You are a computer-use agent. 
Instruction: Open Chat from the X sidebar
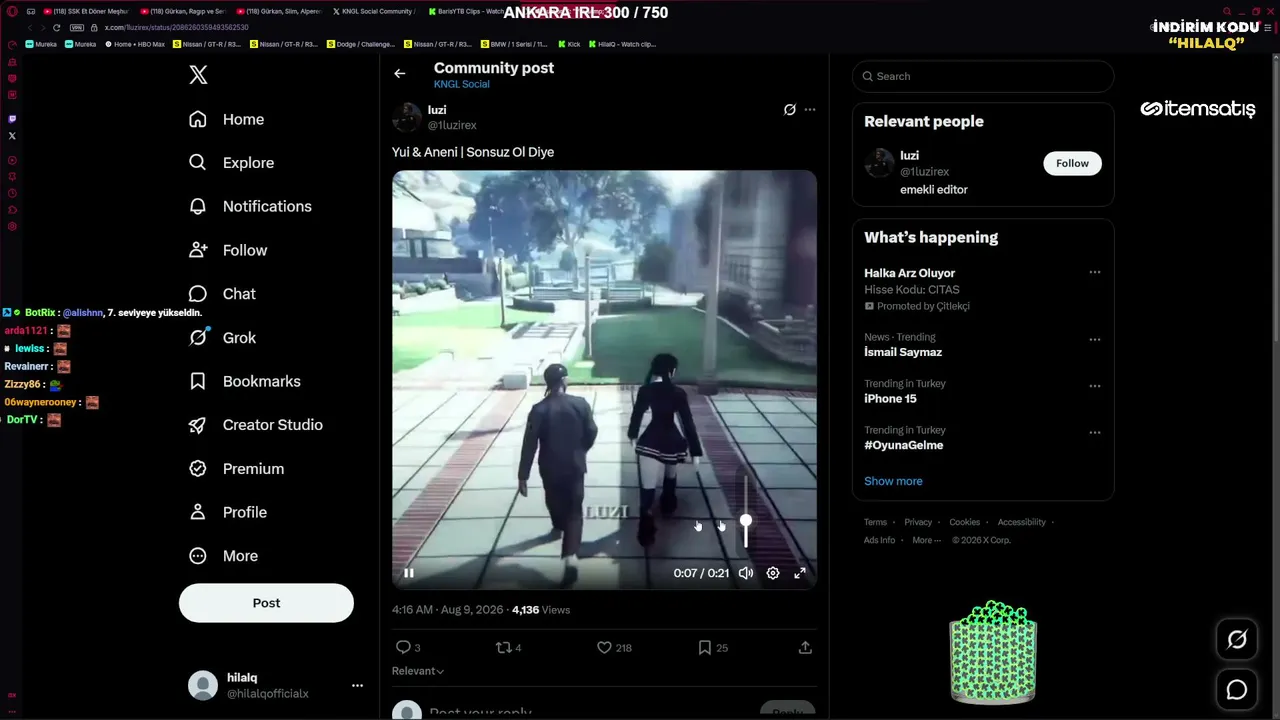[222, 294]
